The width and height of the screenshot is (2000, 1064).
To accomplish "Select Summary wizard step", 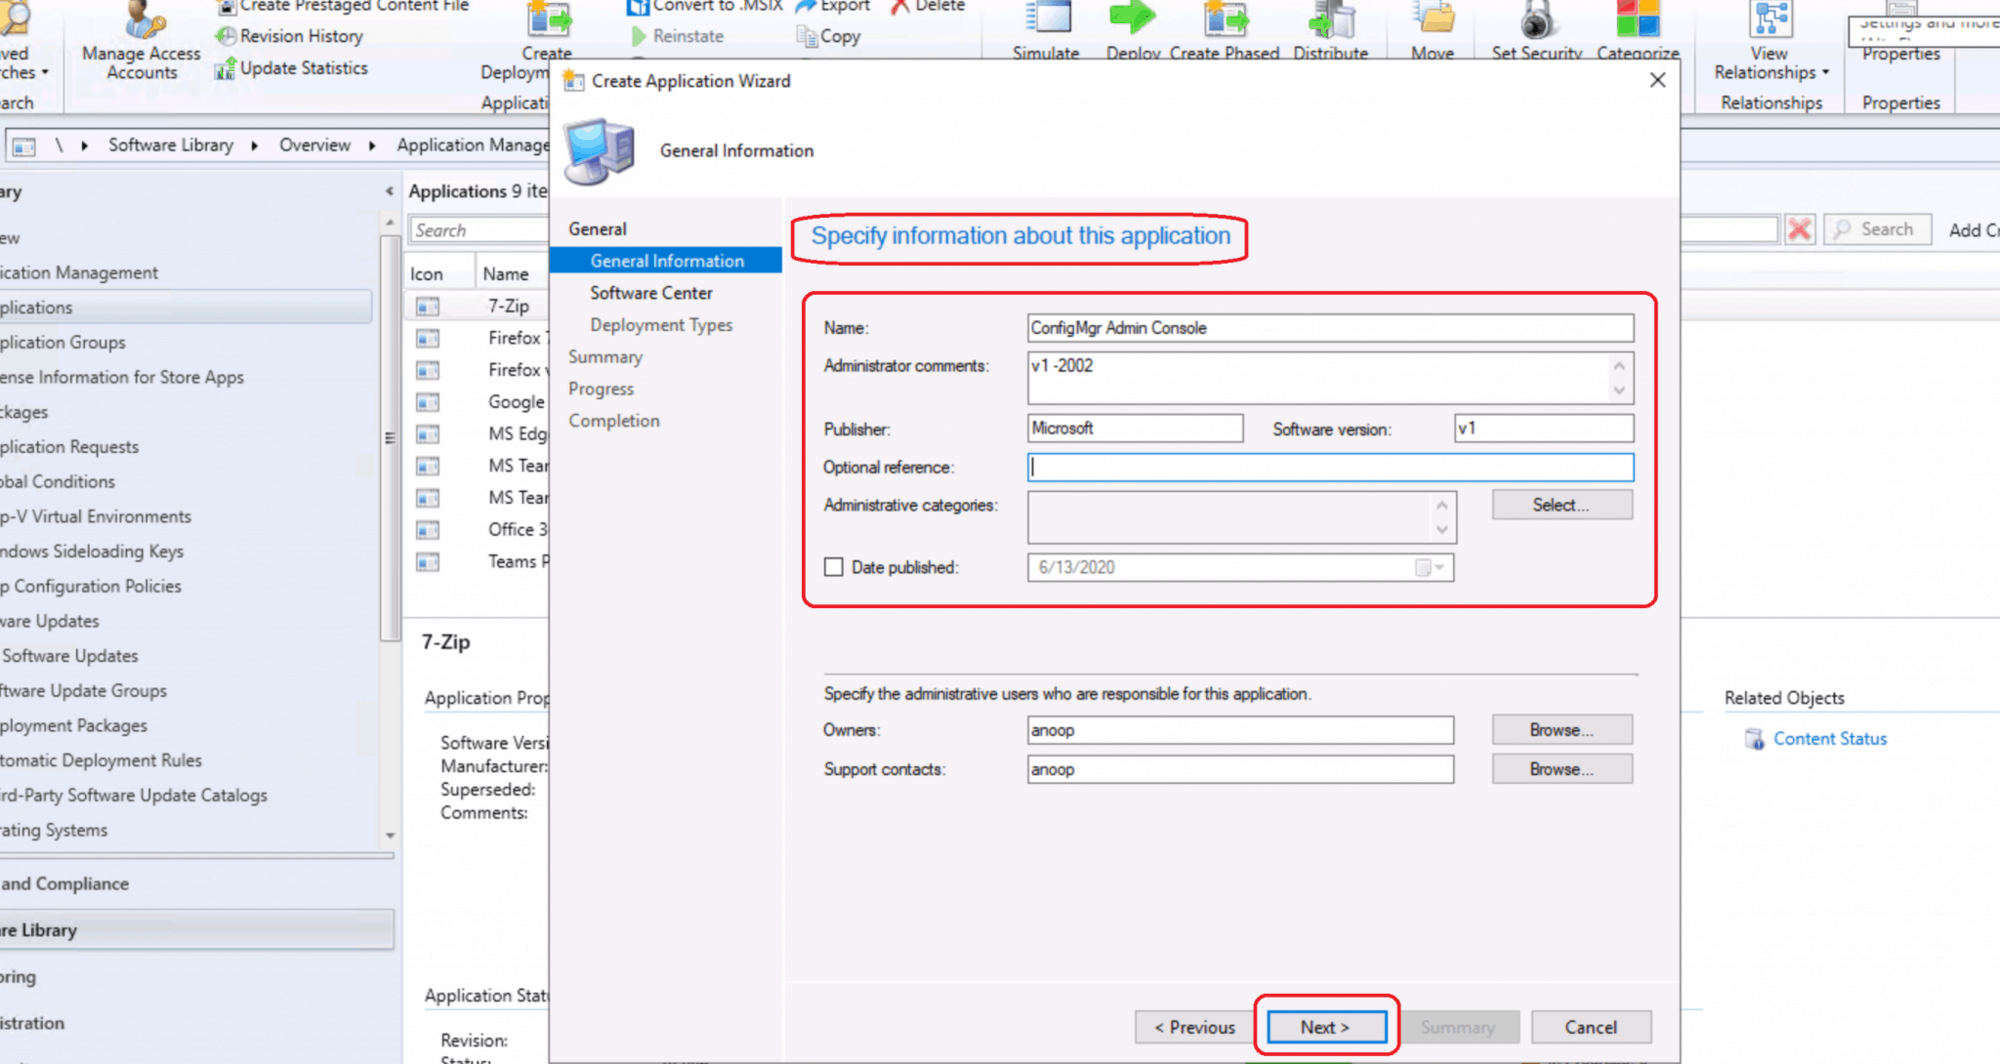I will [605, 357].
